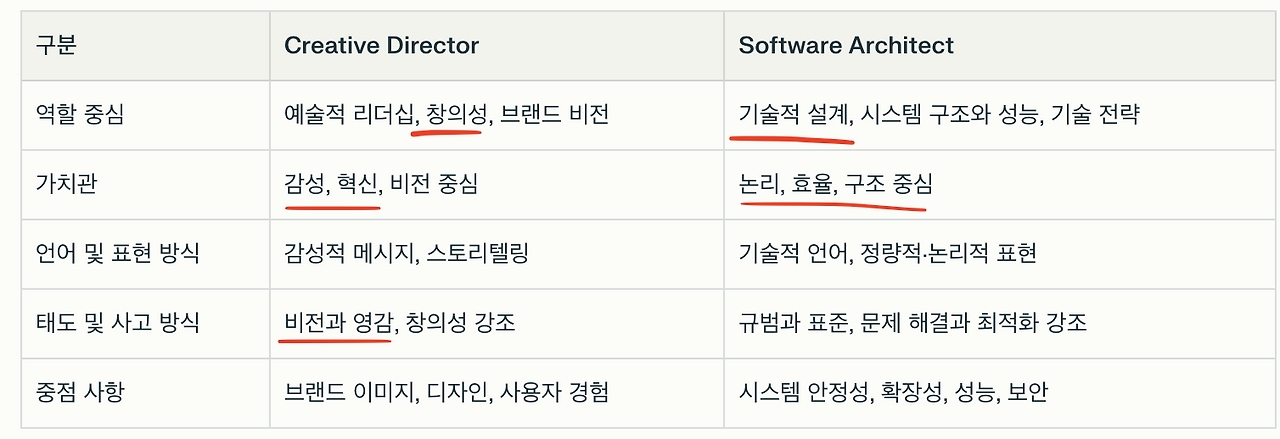Click the 태도 및 사고 방식 row label
Viewport: 1280px width, 439px height.
coord(117,322)
